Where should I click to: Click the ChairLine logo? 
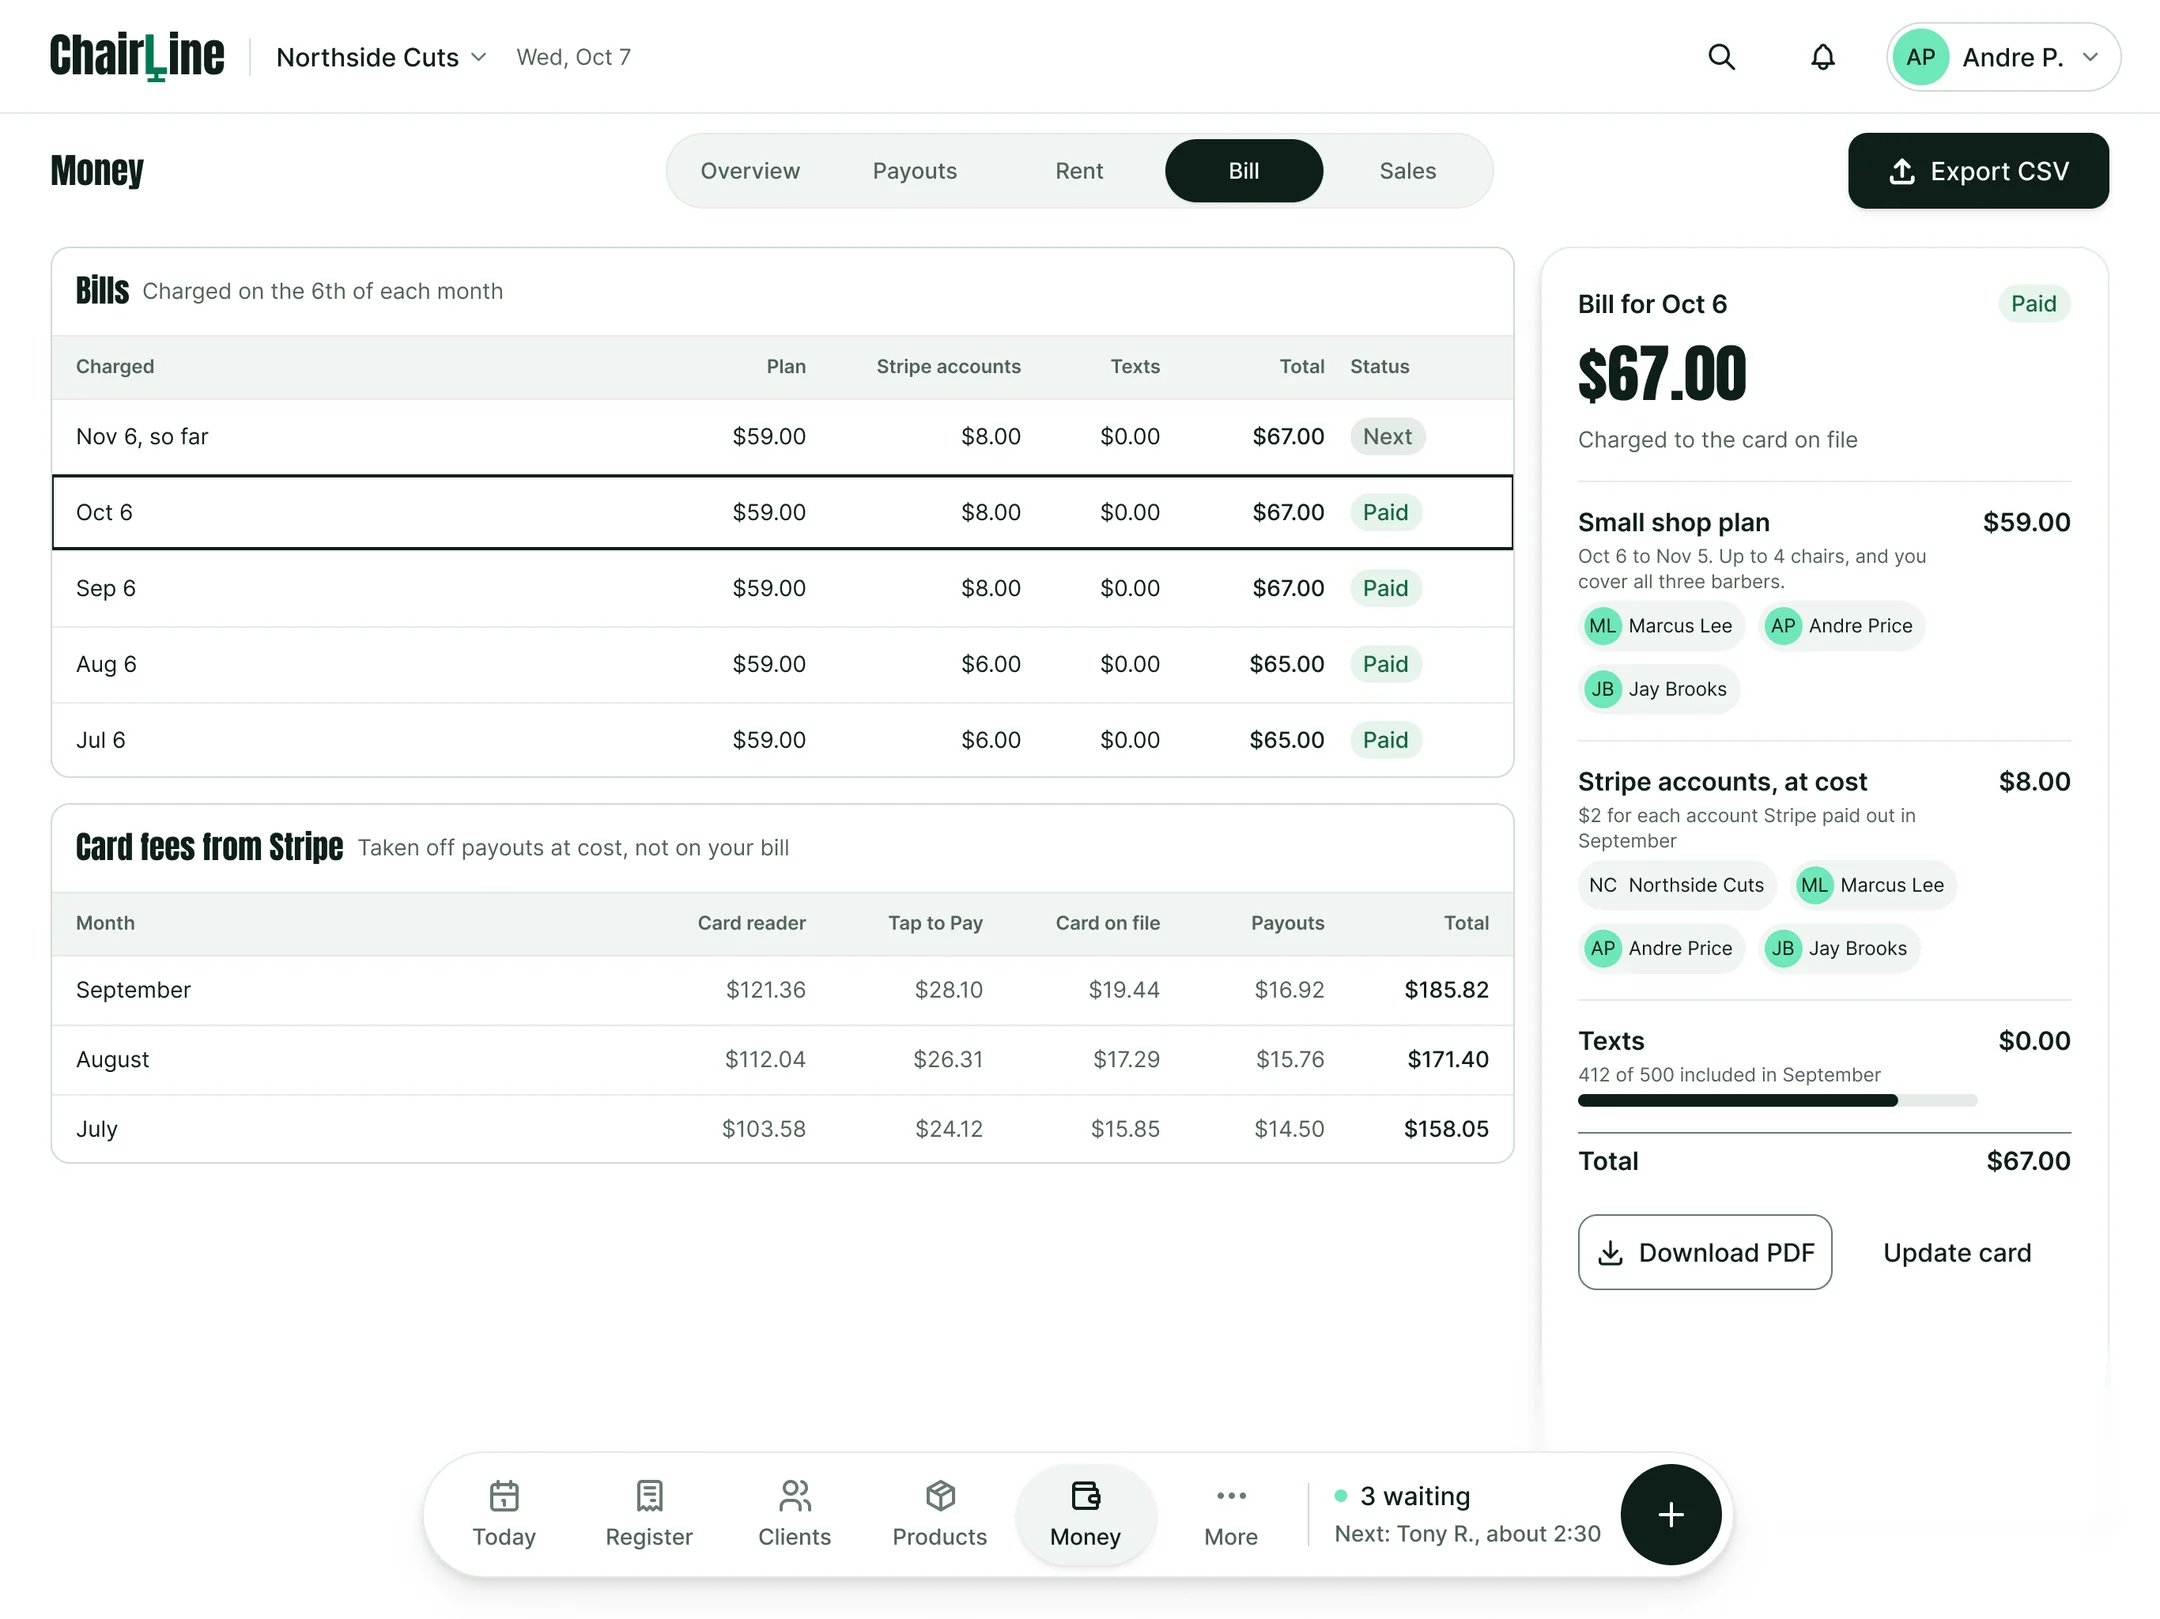(x=137, y=56)
